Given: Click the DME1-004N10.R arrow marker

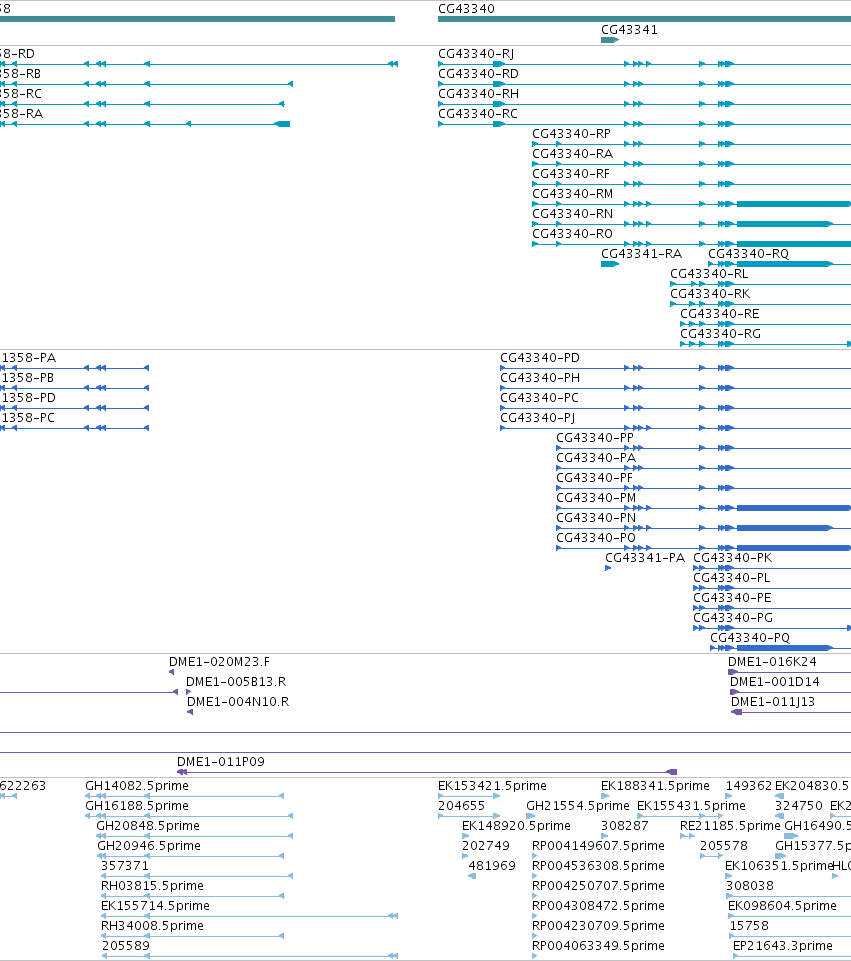Looking at the screenshot, I should [190, 712].
